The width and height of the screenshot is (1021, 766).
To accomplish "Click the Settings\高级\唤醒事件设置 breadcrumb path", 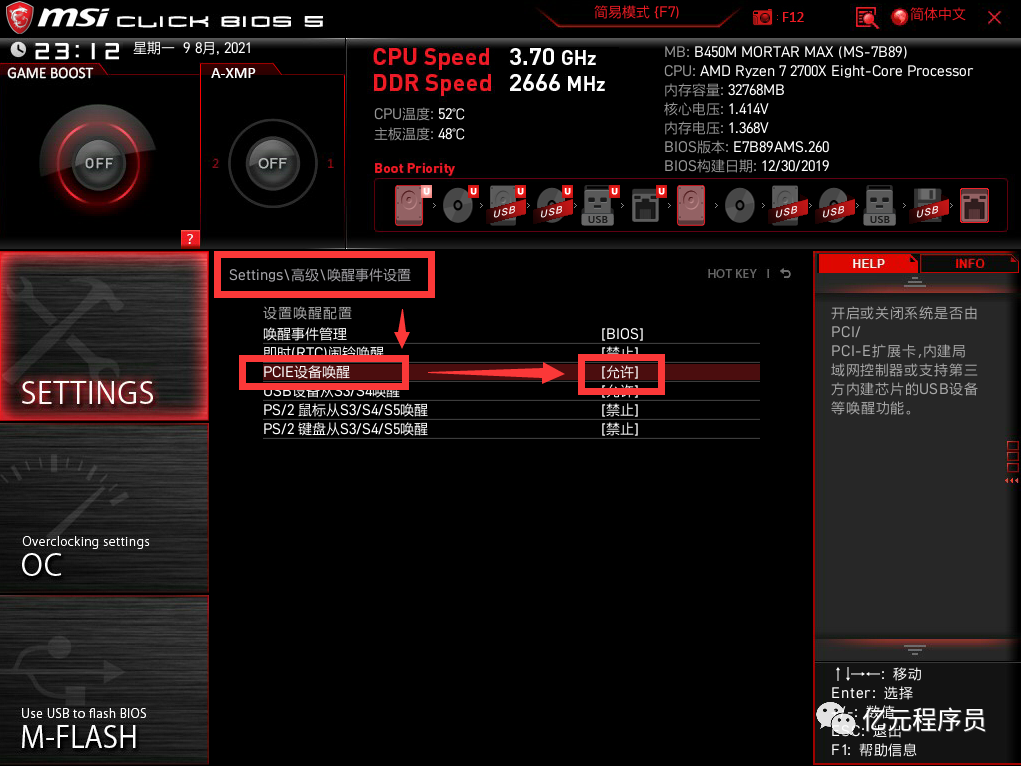I will coord(320,275).
